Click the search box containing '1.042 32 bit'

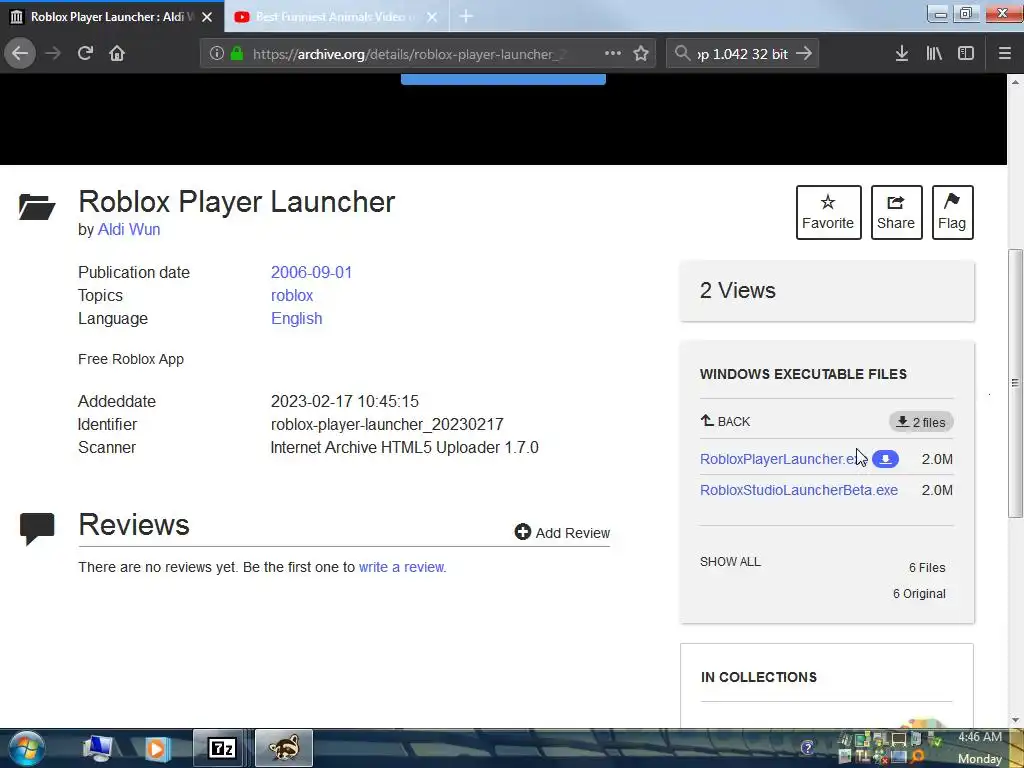[743, 54]
